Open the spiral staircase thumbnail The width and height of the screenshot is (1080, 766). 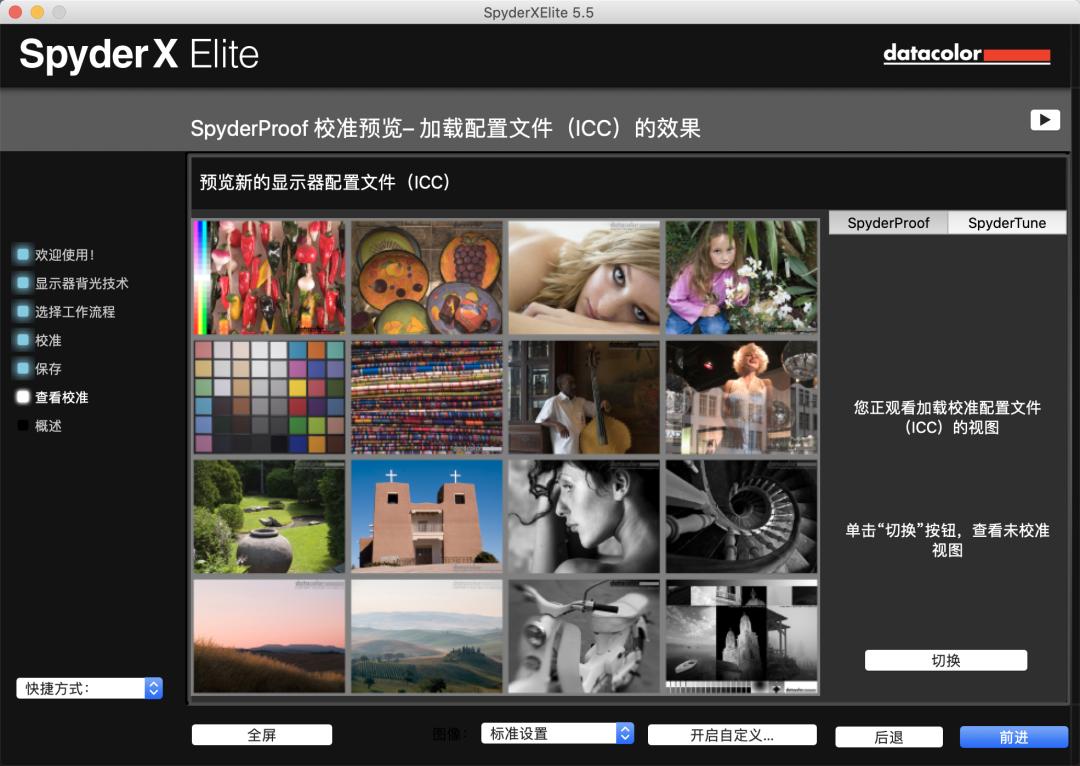(x=742, y=517)
